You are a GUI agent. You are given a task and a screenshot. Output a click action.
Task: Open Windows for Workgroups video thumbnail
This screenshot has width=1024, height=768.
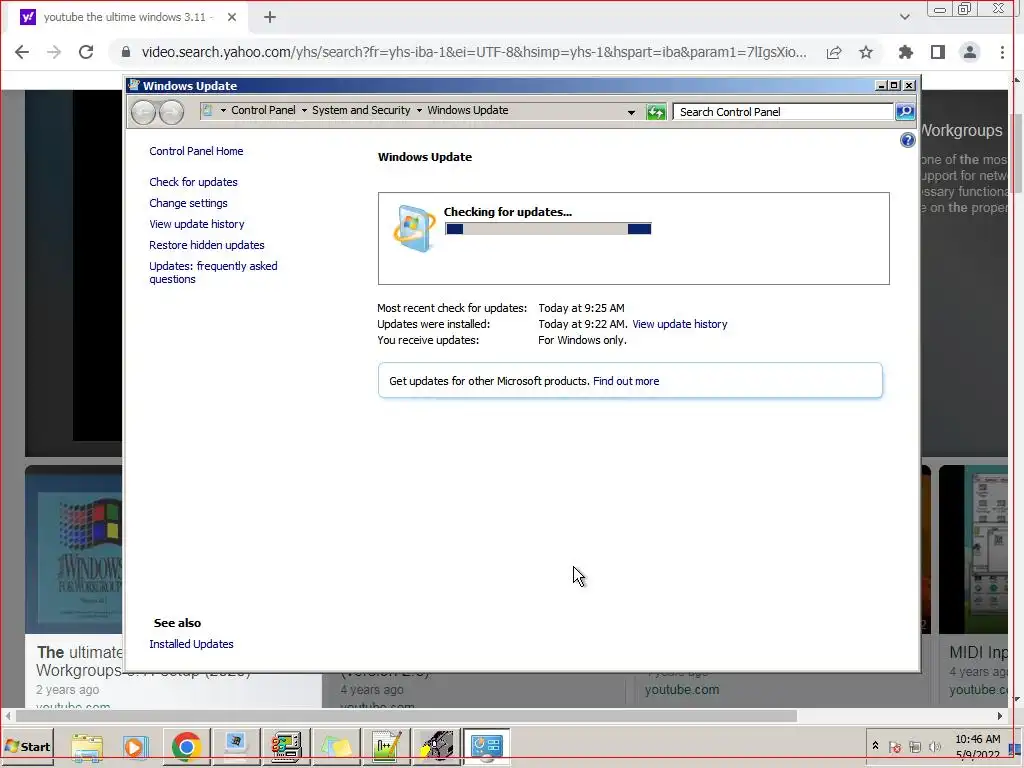(x=74, y=549)
